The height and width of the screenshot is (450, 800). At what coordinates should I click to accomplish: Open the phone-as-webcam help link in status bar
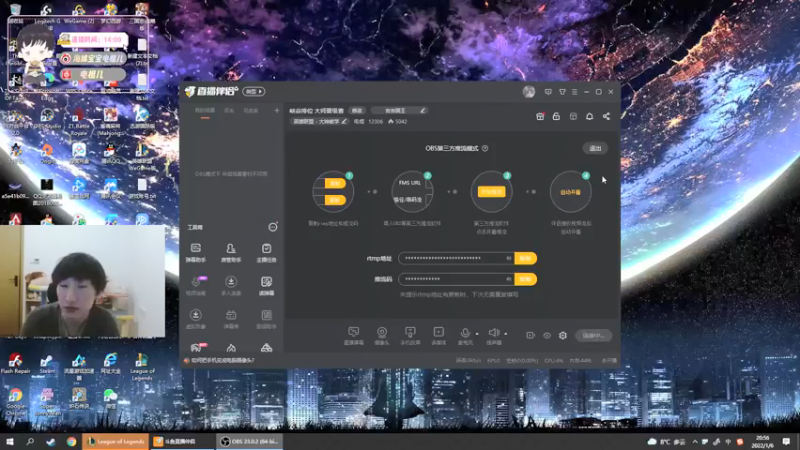(x=223, y=360)
